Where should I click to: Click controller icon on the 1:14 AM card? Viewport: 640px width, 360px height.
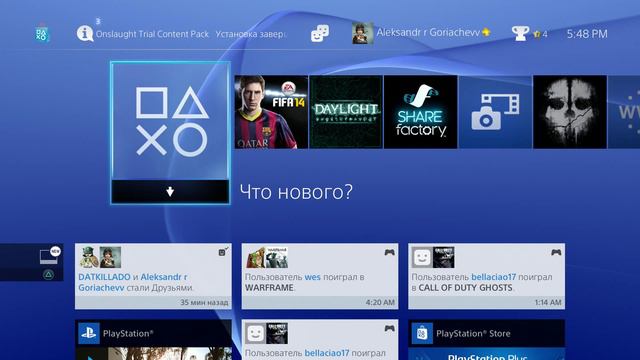pyautogui.click(x=556, y=253)
